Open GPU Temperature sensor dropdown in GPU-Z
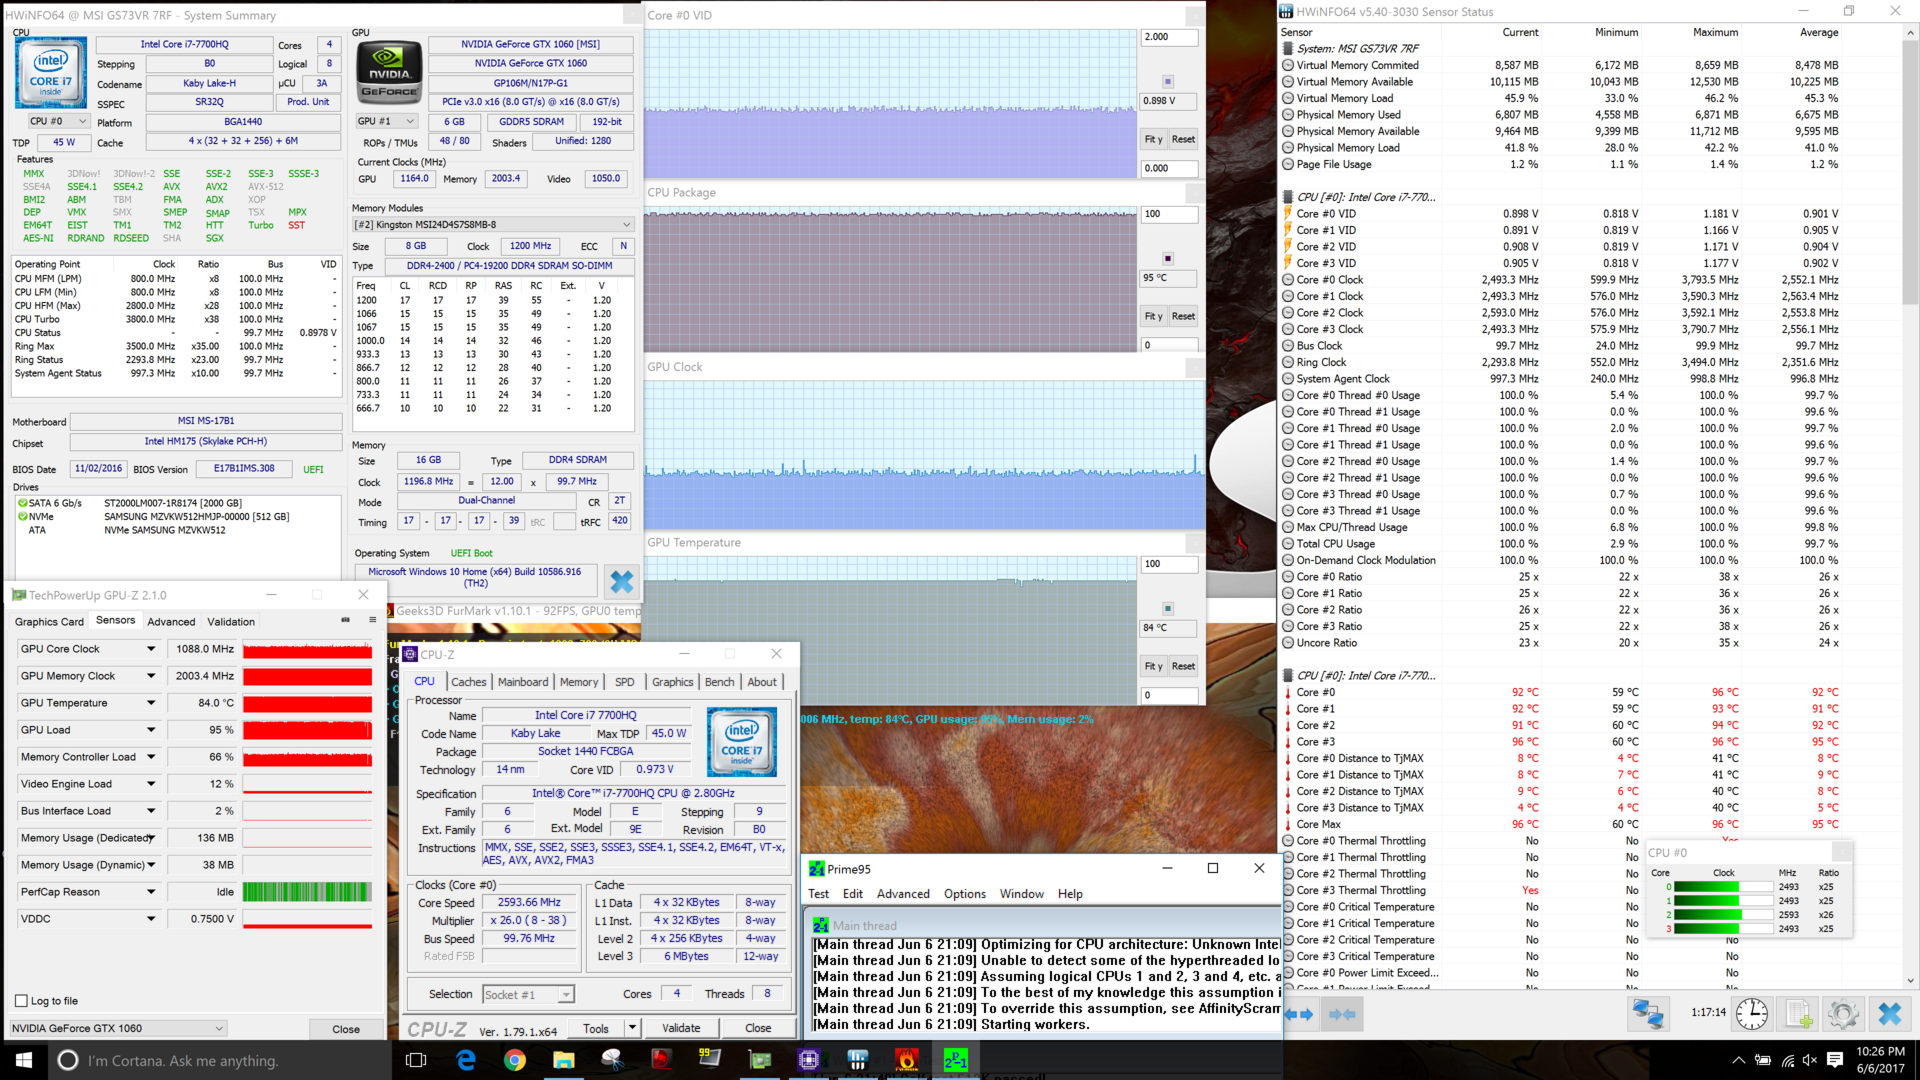Screen dimensions: 1920x1080 (x=151, y=703)
